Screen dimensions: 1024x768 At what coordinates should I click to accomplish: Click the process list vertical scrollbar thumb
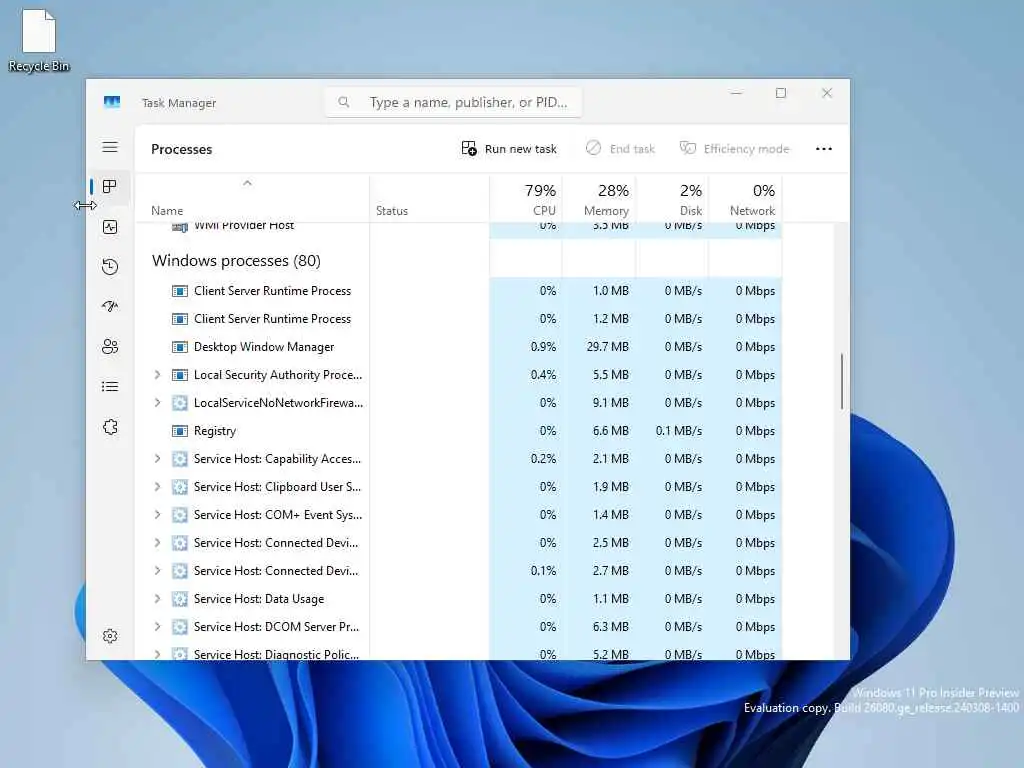842,381
